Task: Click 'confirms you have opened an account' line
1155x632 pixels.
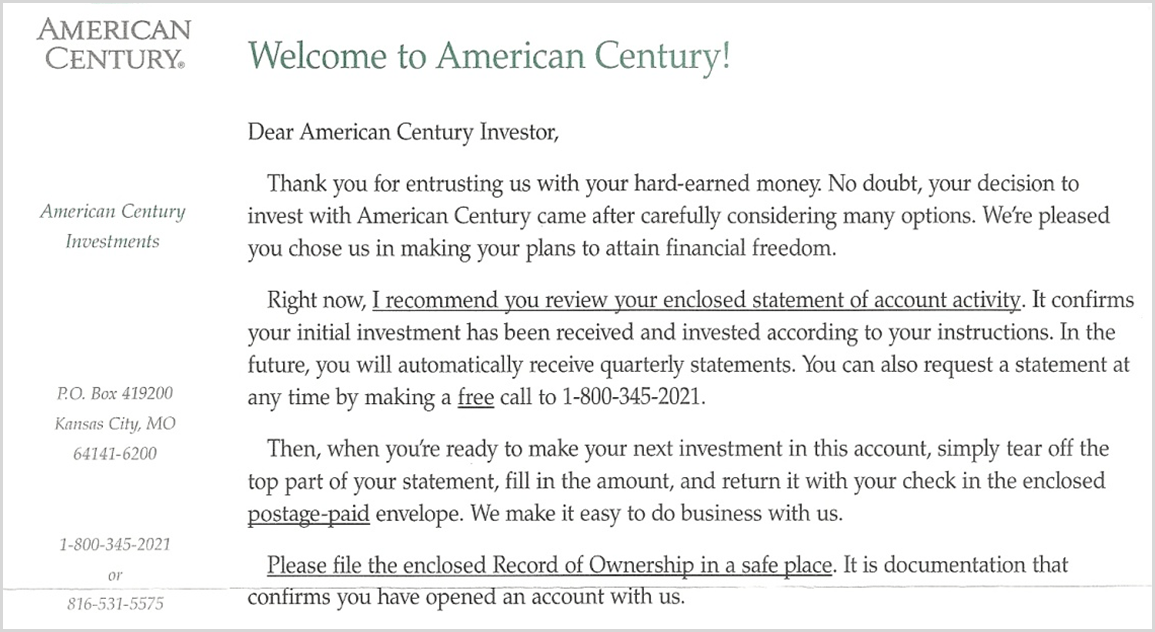Action: [465, 598]
